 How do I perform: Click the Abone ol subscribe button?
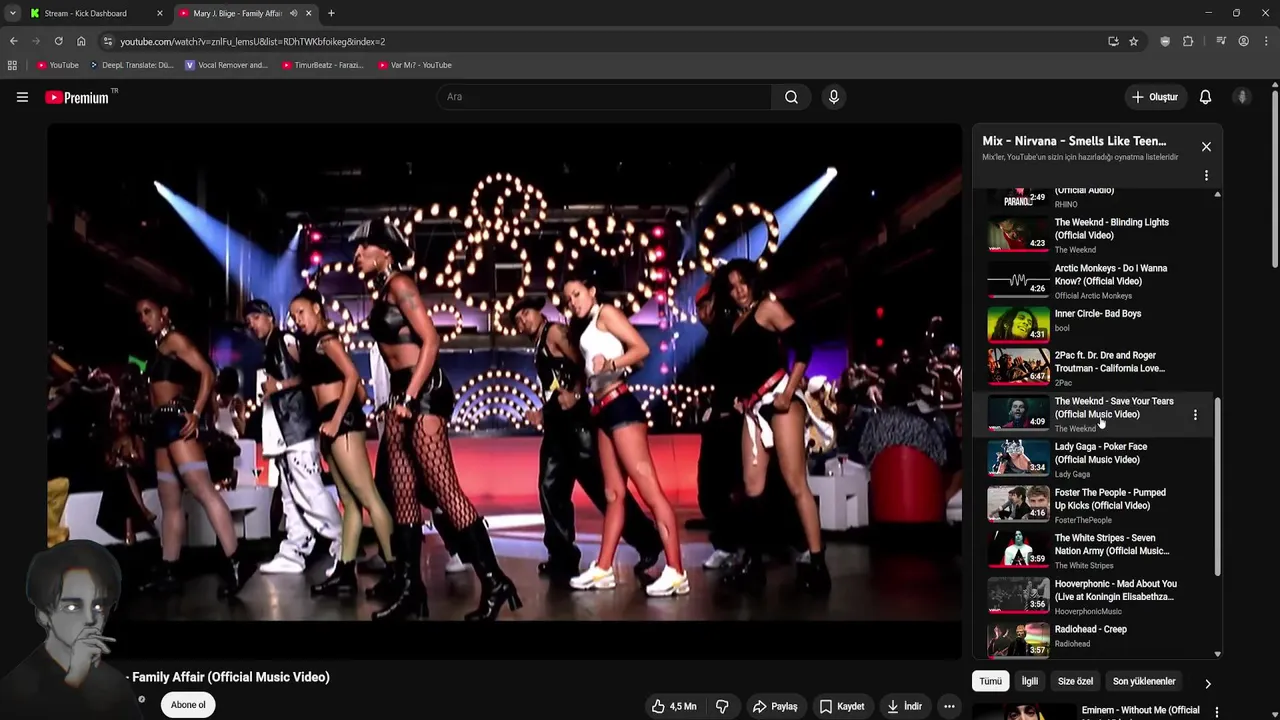pyautogui.click(x=188, y=705)
